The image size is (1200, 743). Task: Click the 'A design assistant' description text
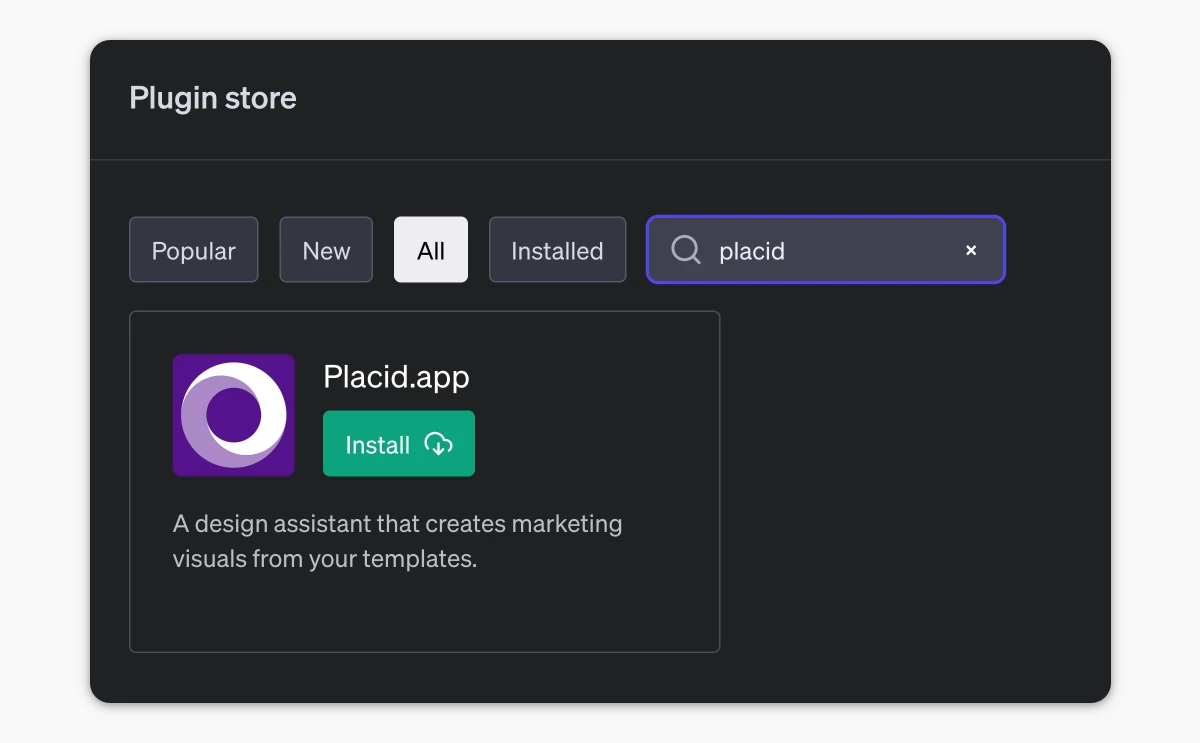coord(398,541)
